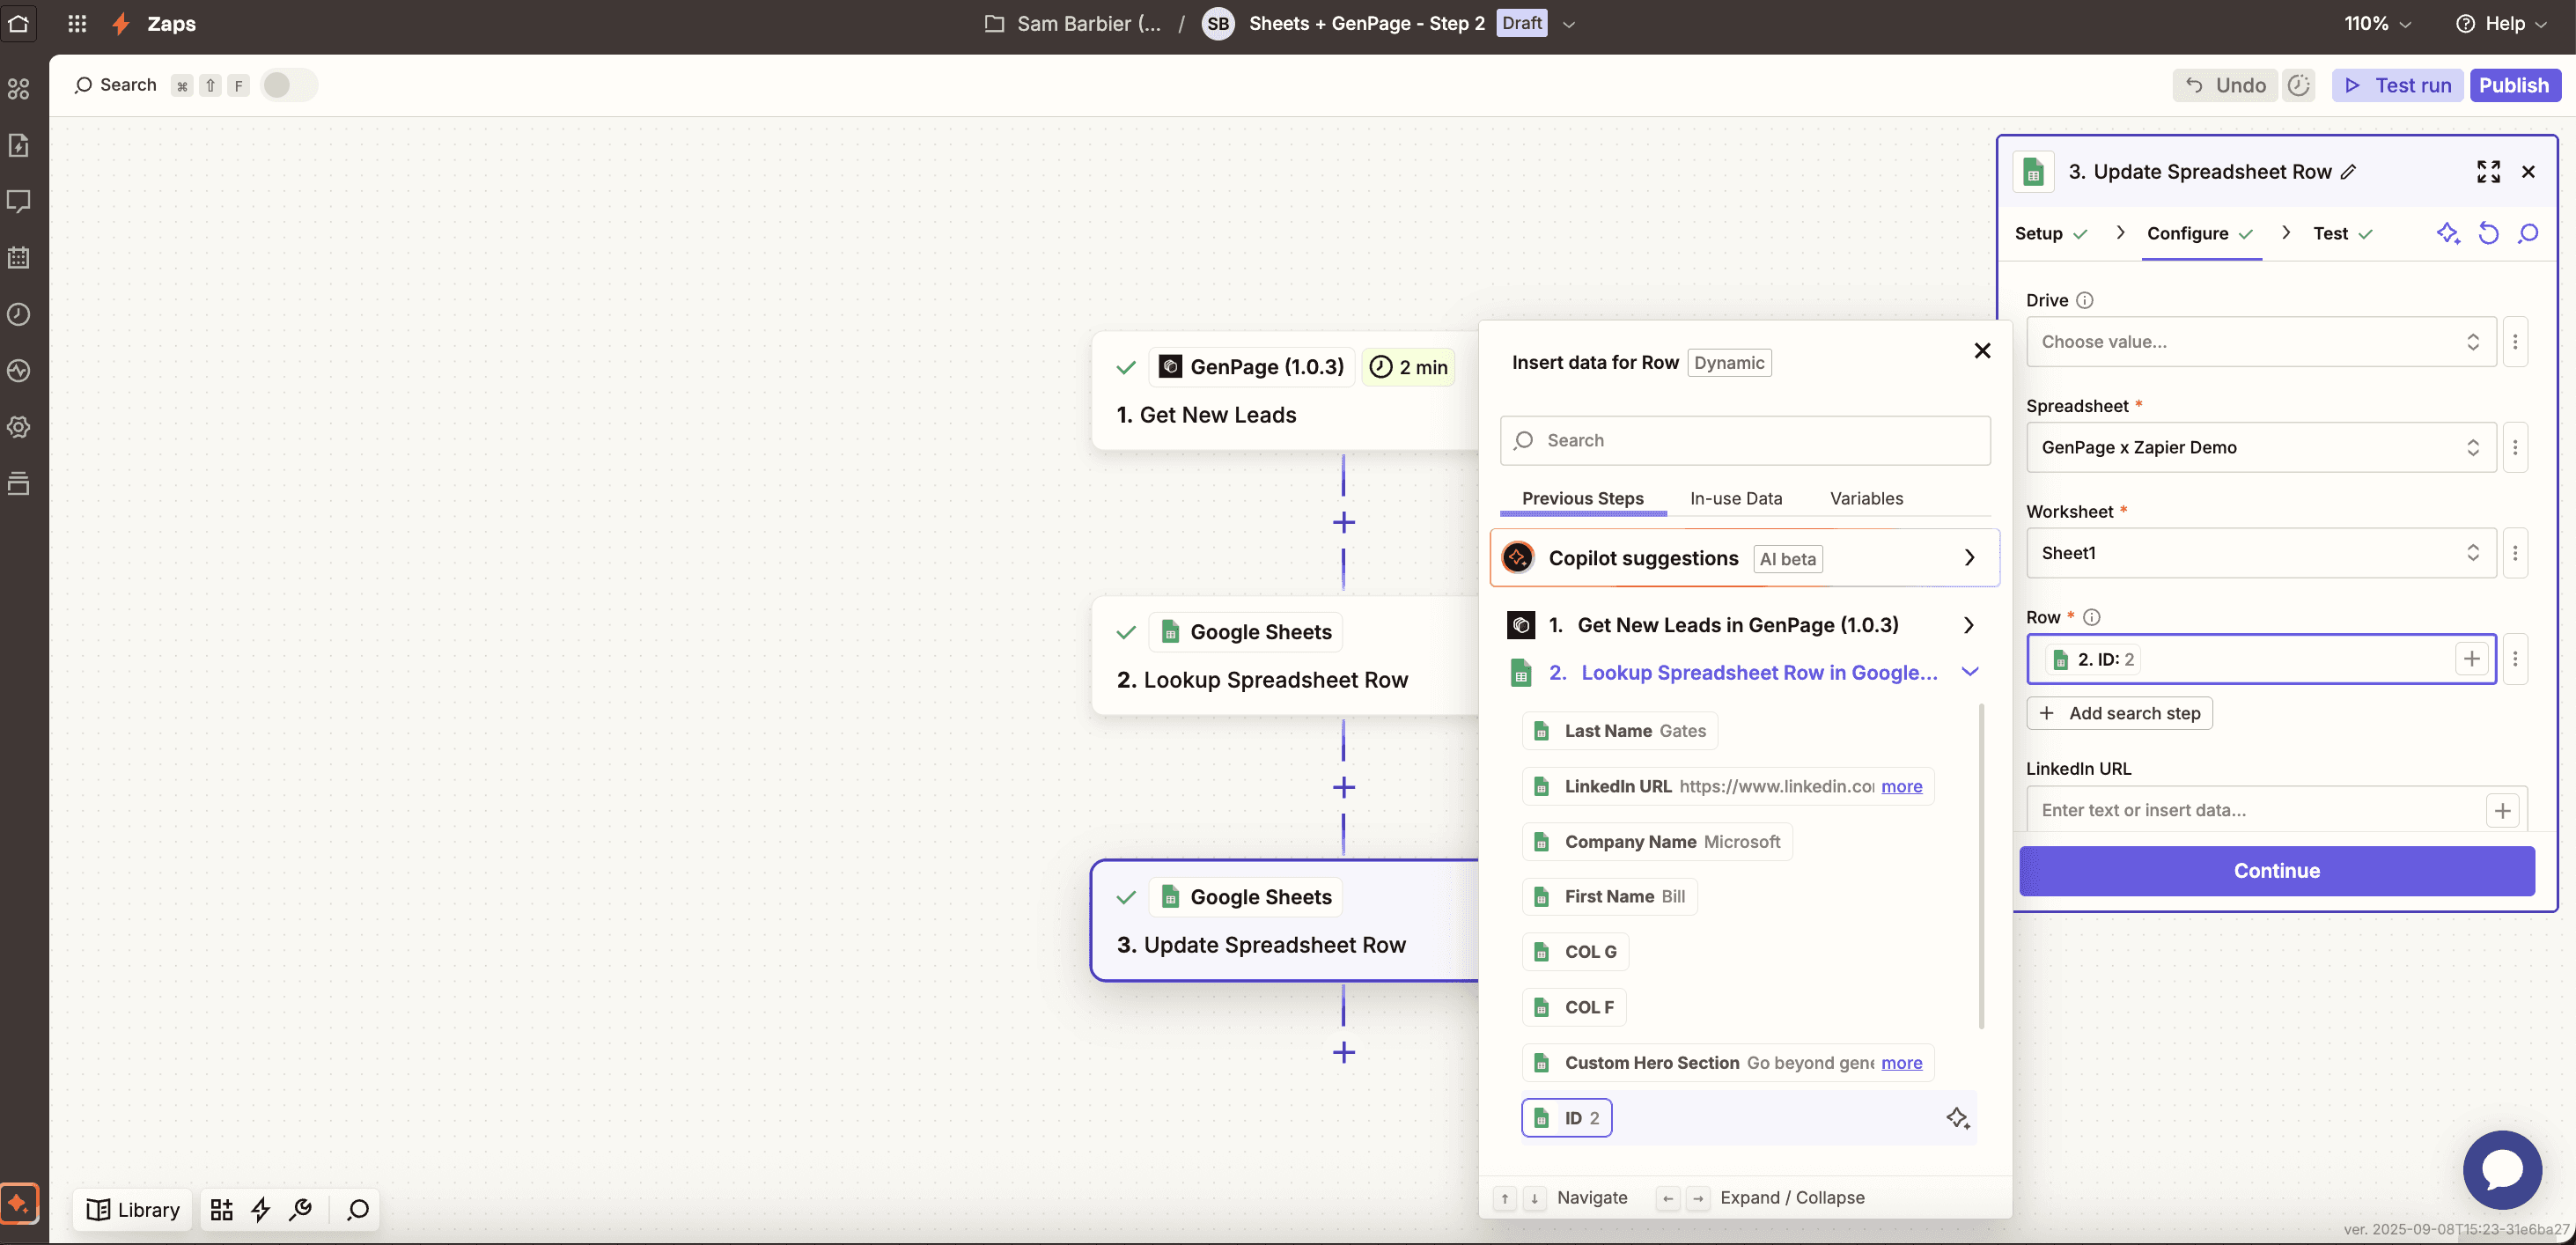Click plus between Lookup and Update steps

point(1343,788)
